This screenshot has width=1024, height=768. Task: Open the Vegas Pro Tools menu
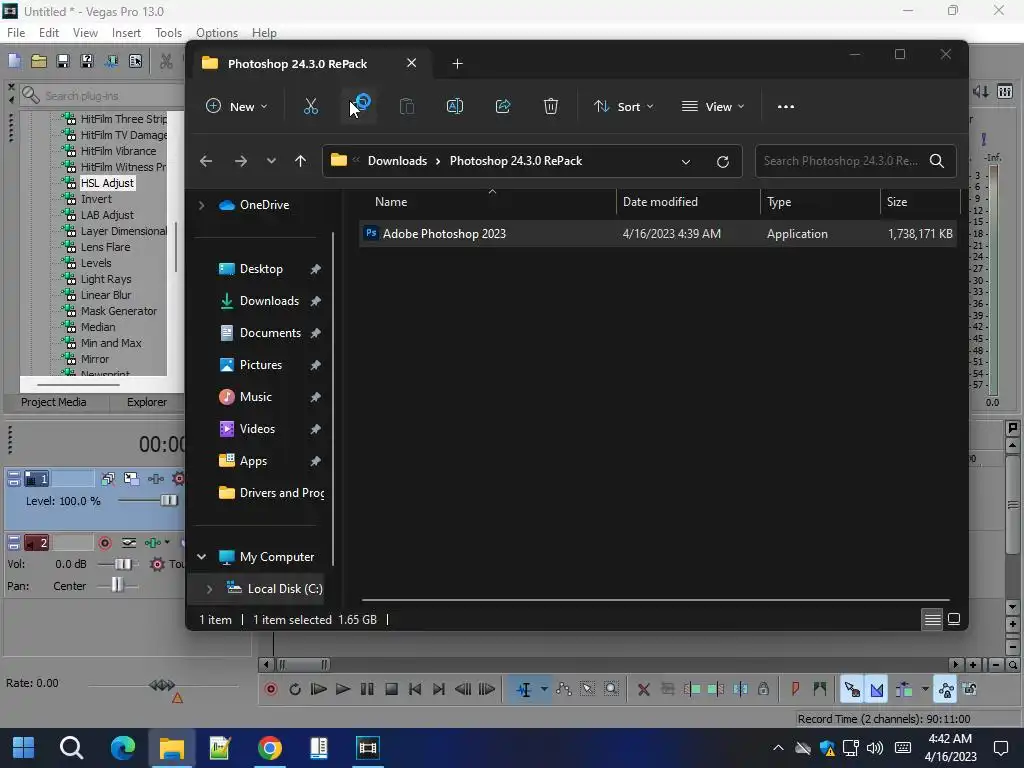coord(168,33)
